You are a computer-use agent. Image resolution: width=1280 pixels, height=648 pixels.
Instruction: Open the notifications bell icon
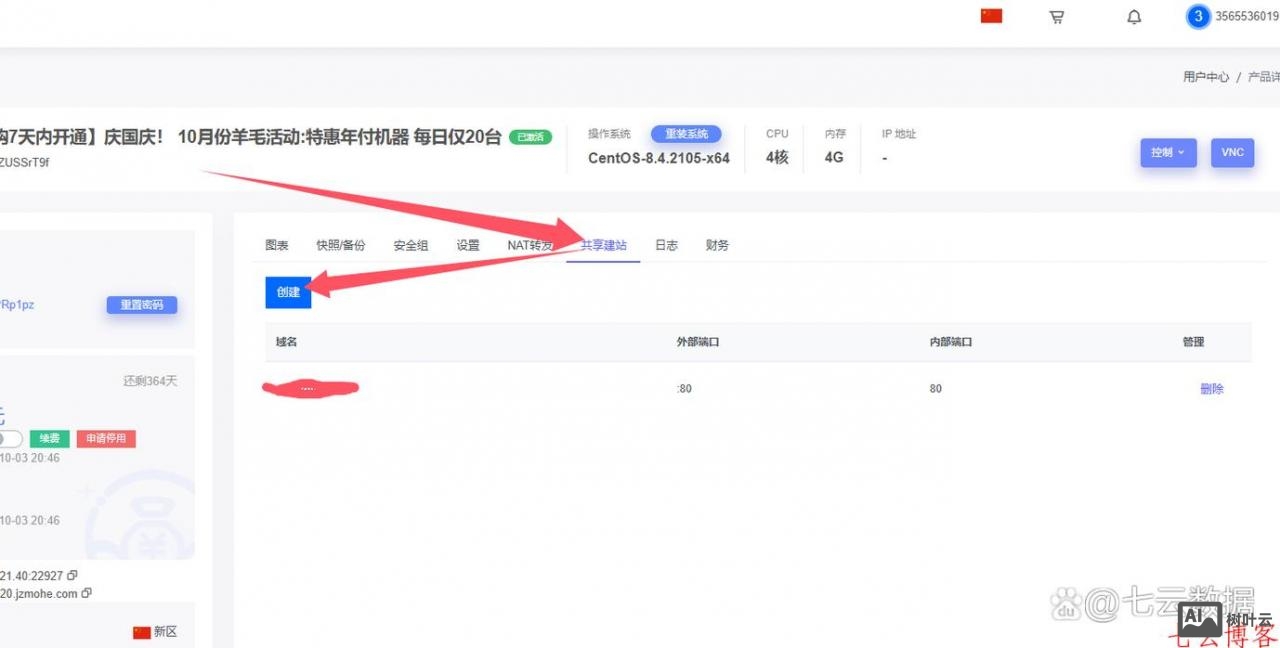1134,17
